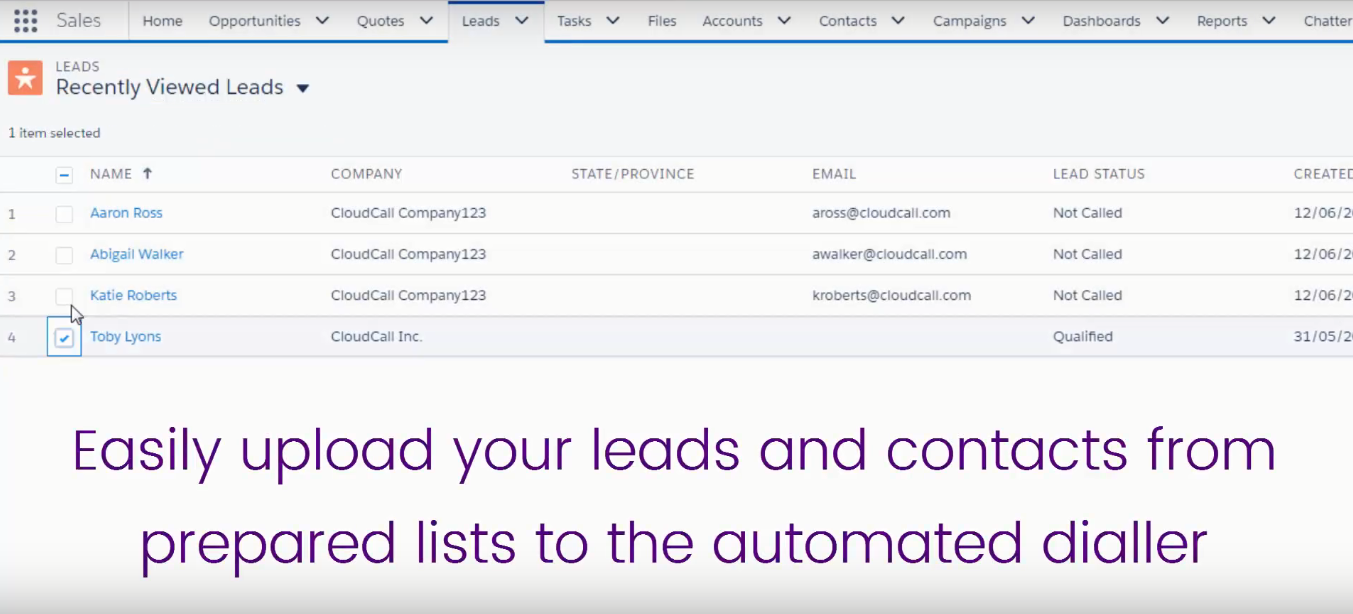Expand the Quotes tab dropdown chevron
Viewport: 1353px width, 614px height.
(427, 21)
